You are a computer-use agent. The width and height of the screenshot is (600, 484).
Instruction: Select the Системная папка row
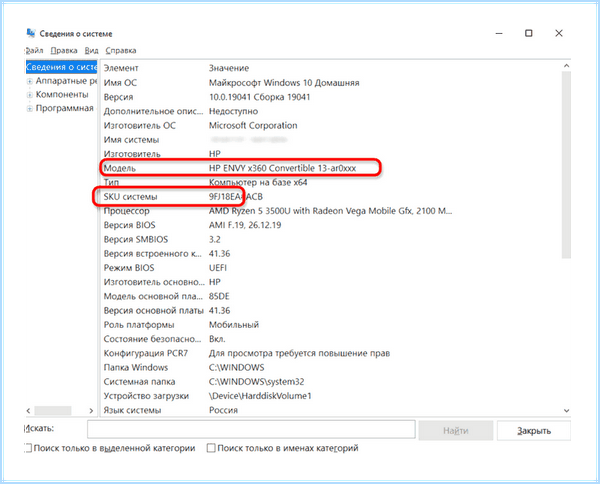click(331, 381)
